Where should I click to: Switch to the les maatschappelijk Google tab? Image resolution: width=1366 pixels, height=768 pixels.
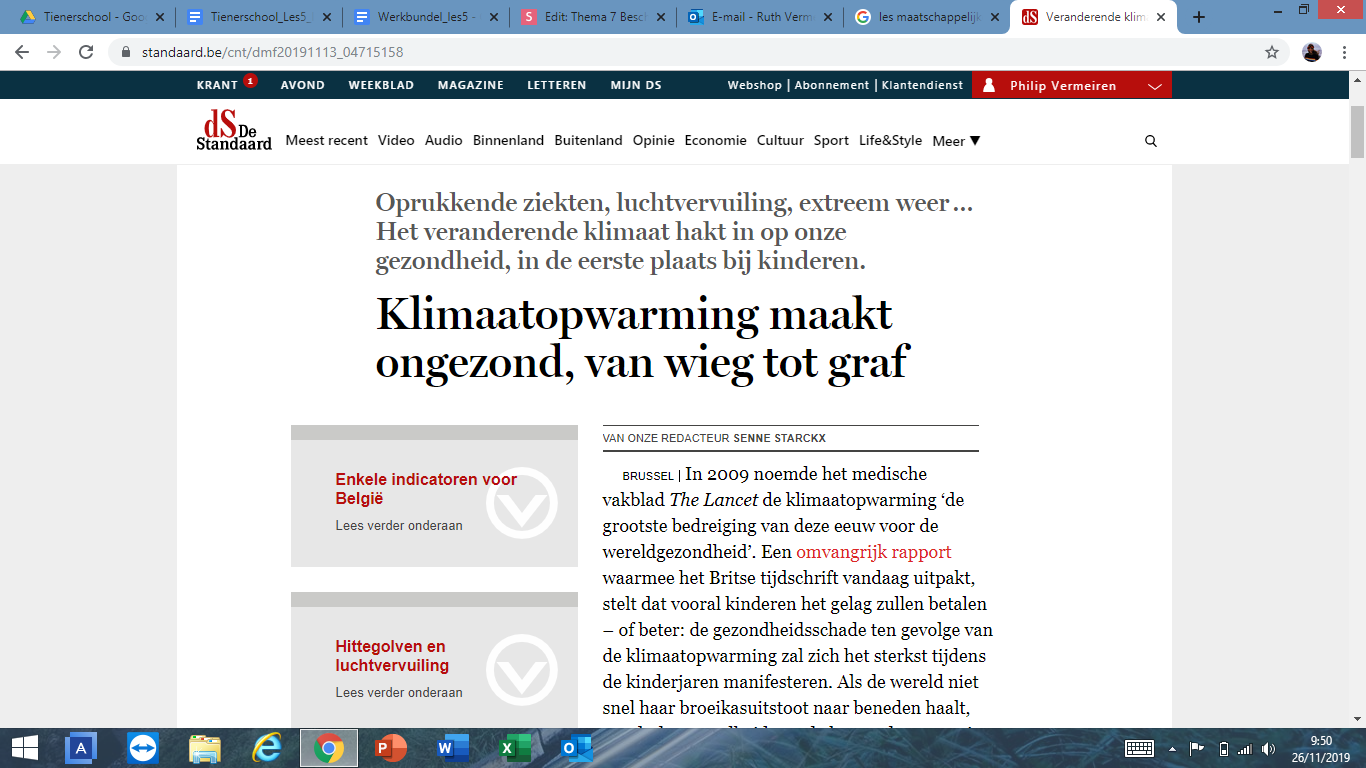pos(926,17)
